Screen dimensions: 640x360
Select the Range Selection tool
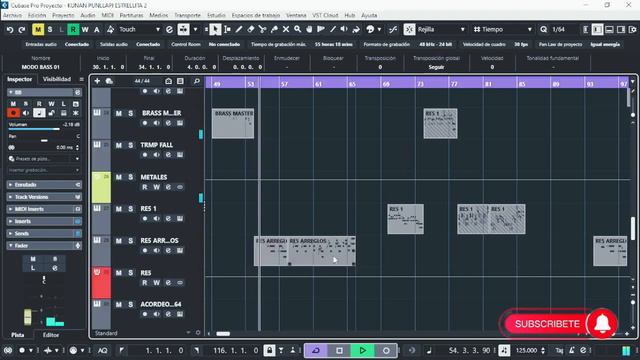(x=227, y=29)
